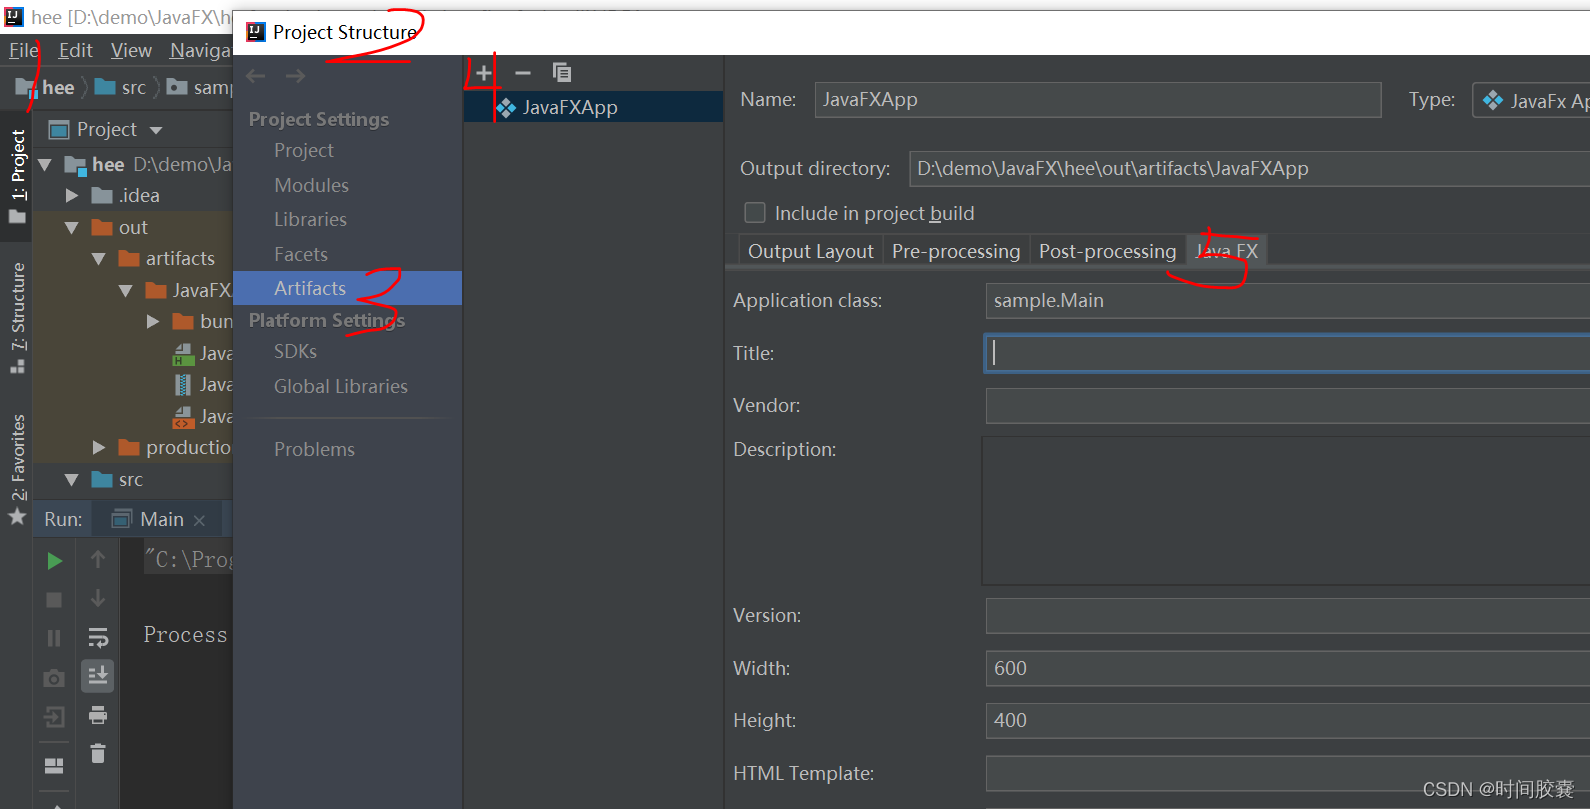Restore layout icon in Run toolbar
This screenshot has width=1590, height=809.
(x=55, y=766)
